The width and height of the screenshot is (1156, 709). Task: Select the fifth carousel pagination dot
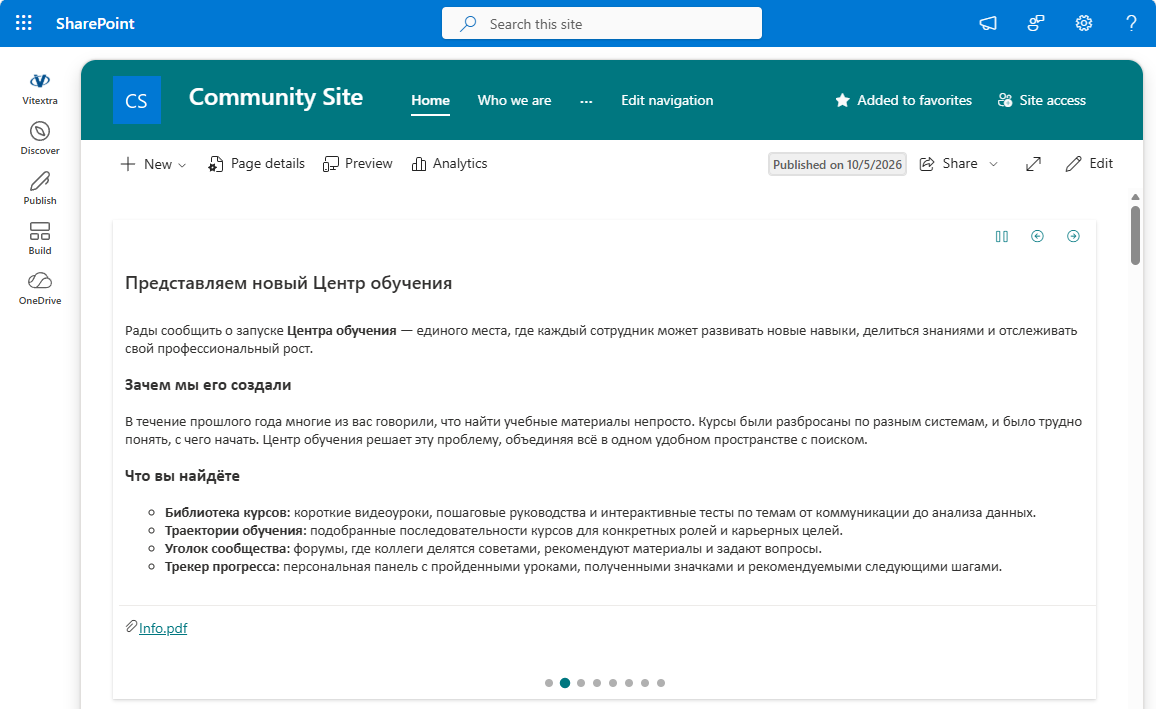pos(613,683)
